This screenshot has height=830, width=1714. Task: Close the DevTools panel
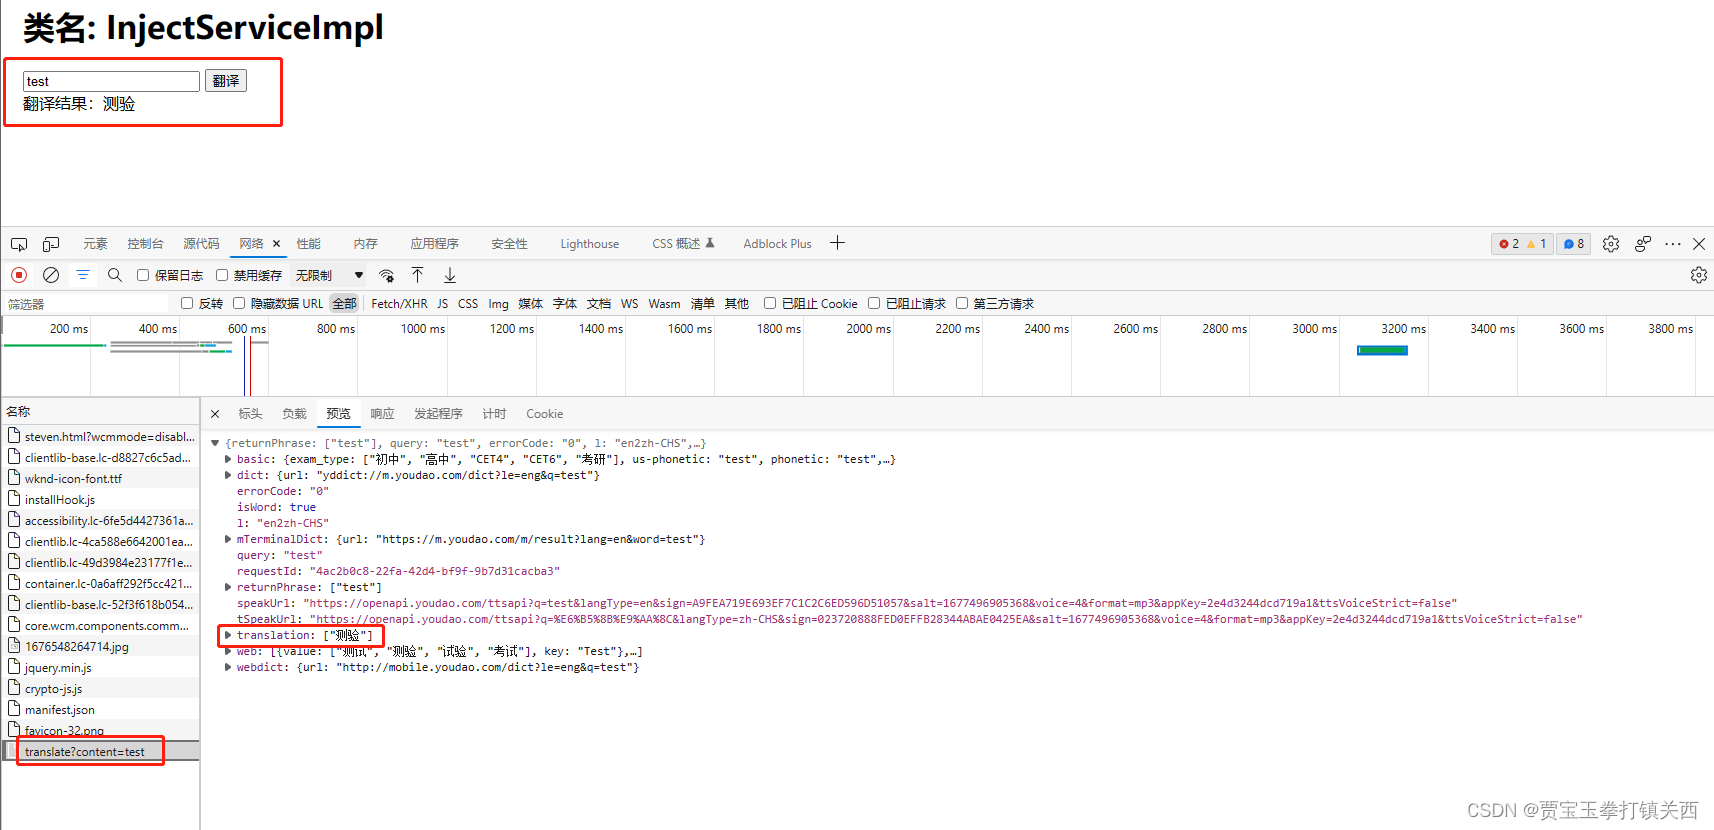(x=1698, y=244)
